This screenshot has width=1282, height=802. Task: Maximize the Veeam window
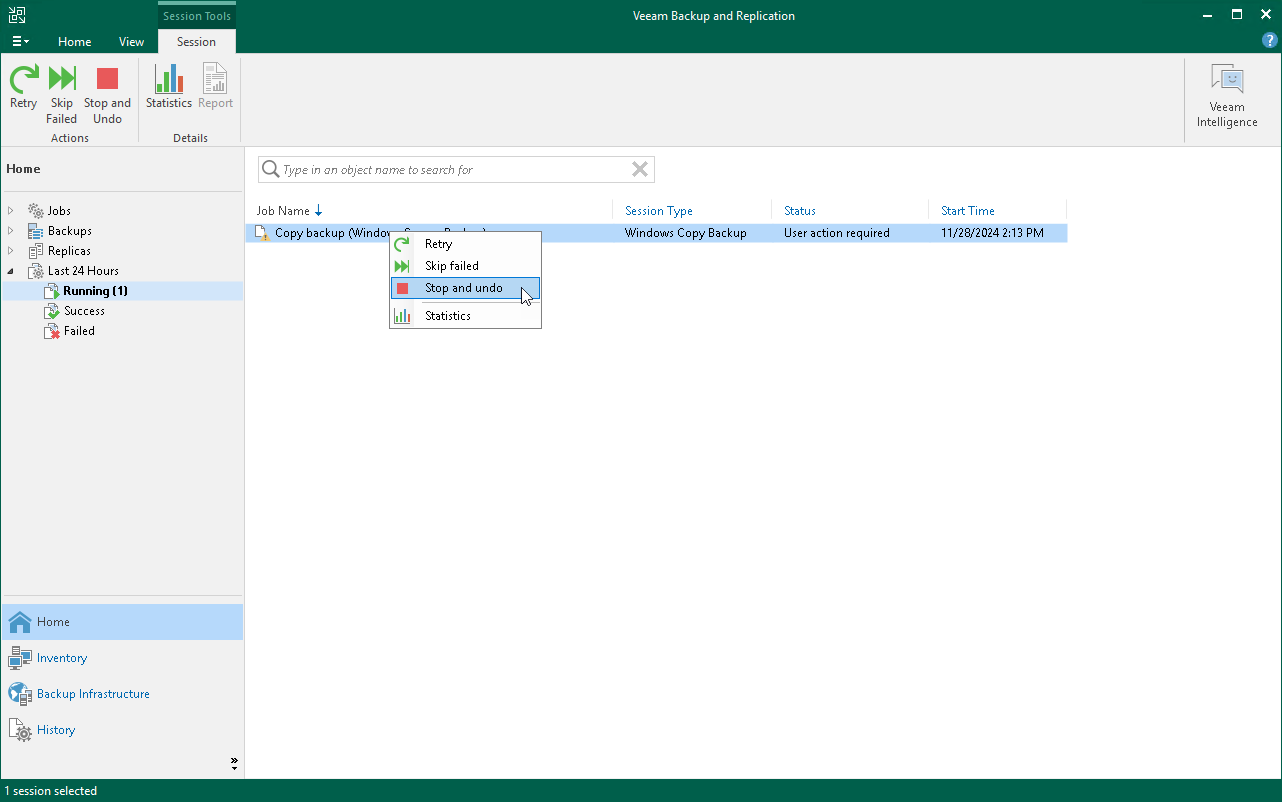tap(1237, 15)
